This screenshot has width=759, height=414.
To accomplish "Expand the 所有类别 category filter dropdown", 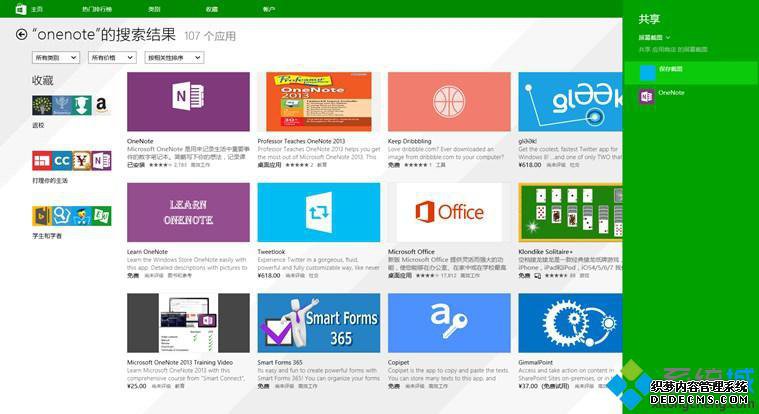I will click(56, 58).
